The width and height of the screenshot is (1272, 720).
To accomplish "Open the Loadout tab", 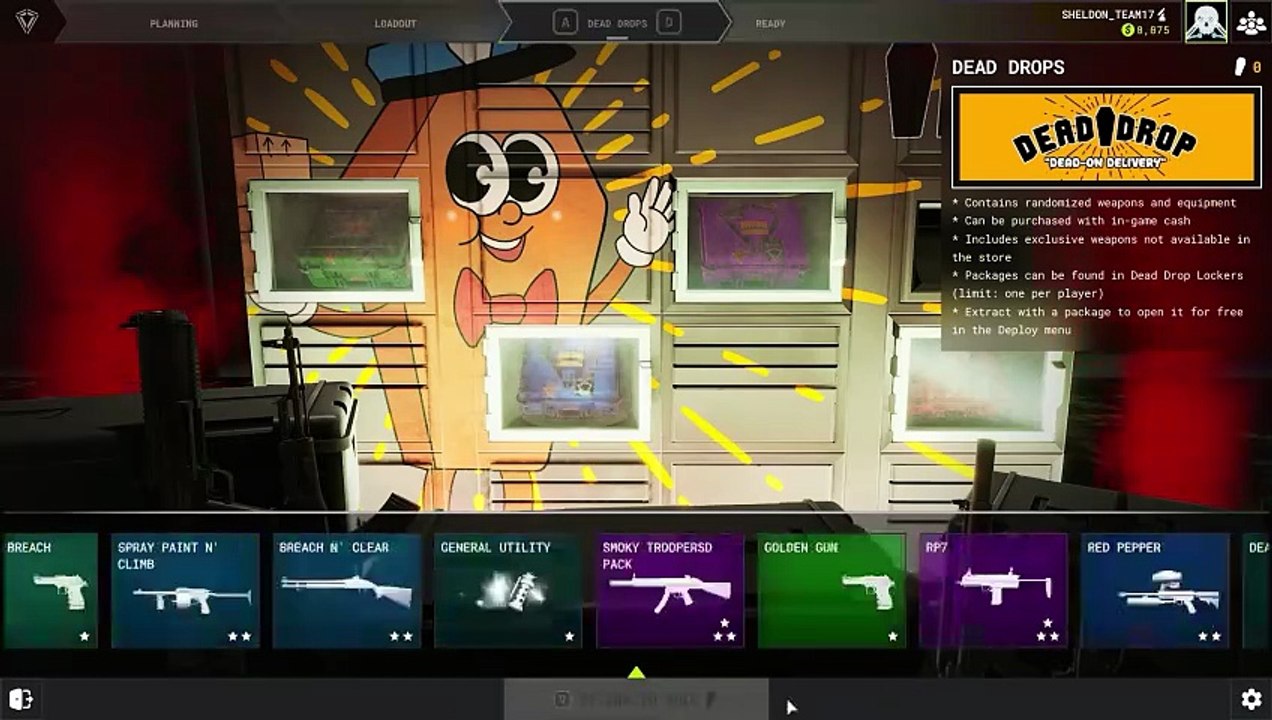I will pos(395,23).
